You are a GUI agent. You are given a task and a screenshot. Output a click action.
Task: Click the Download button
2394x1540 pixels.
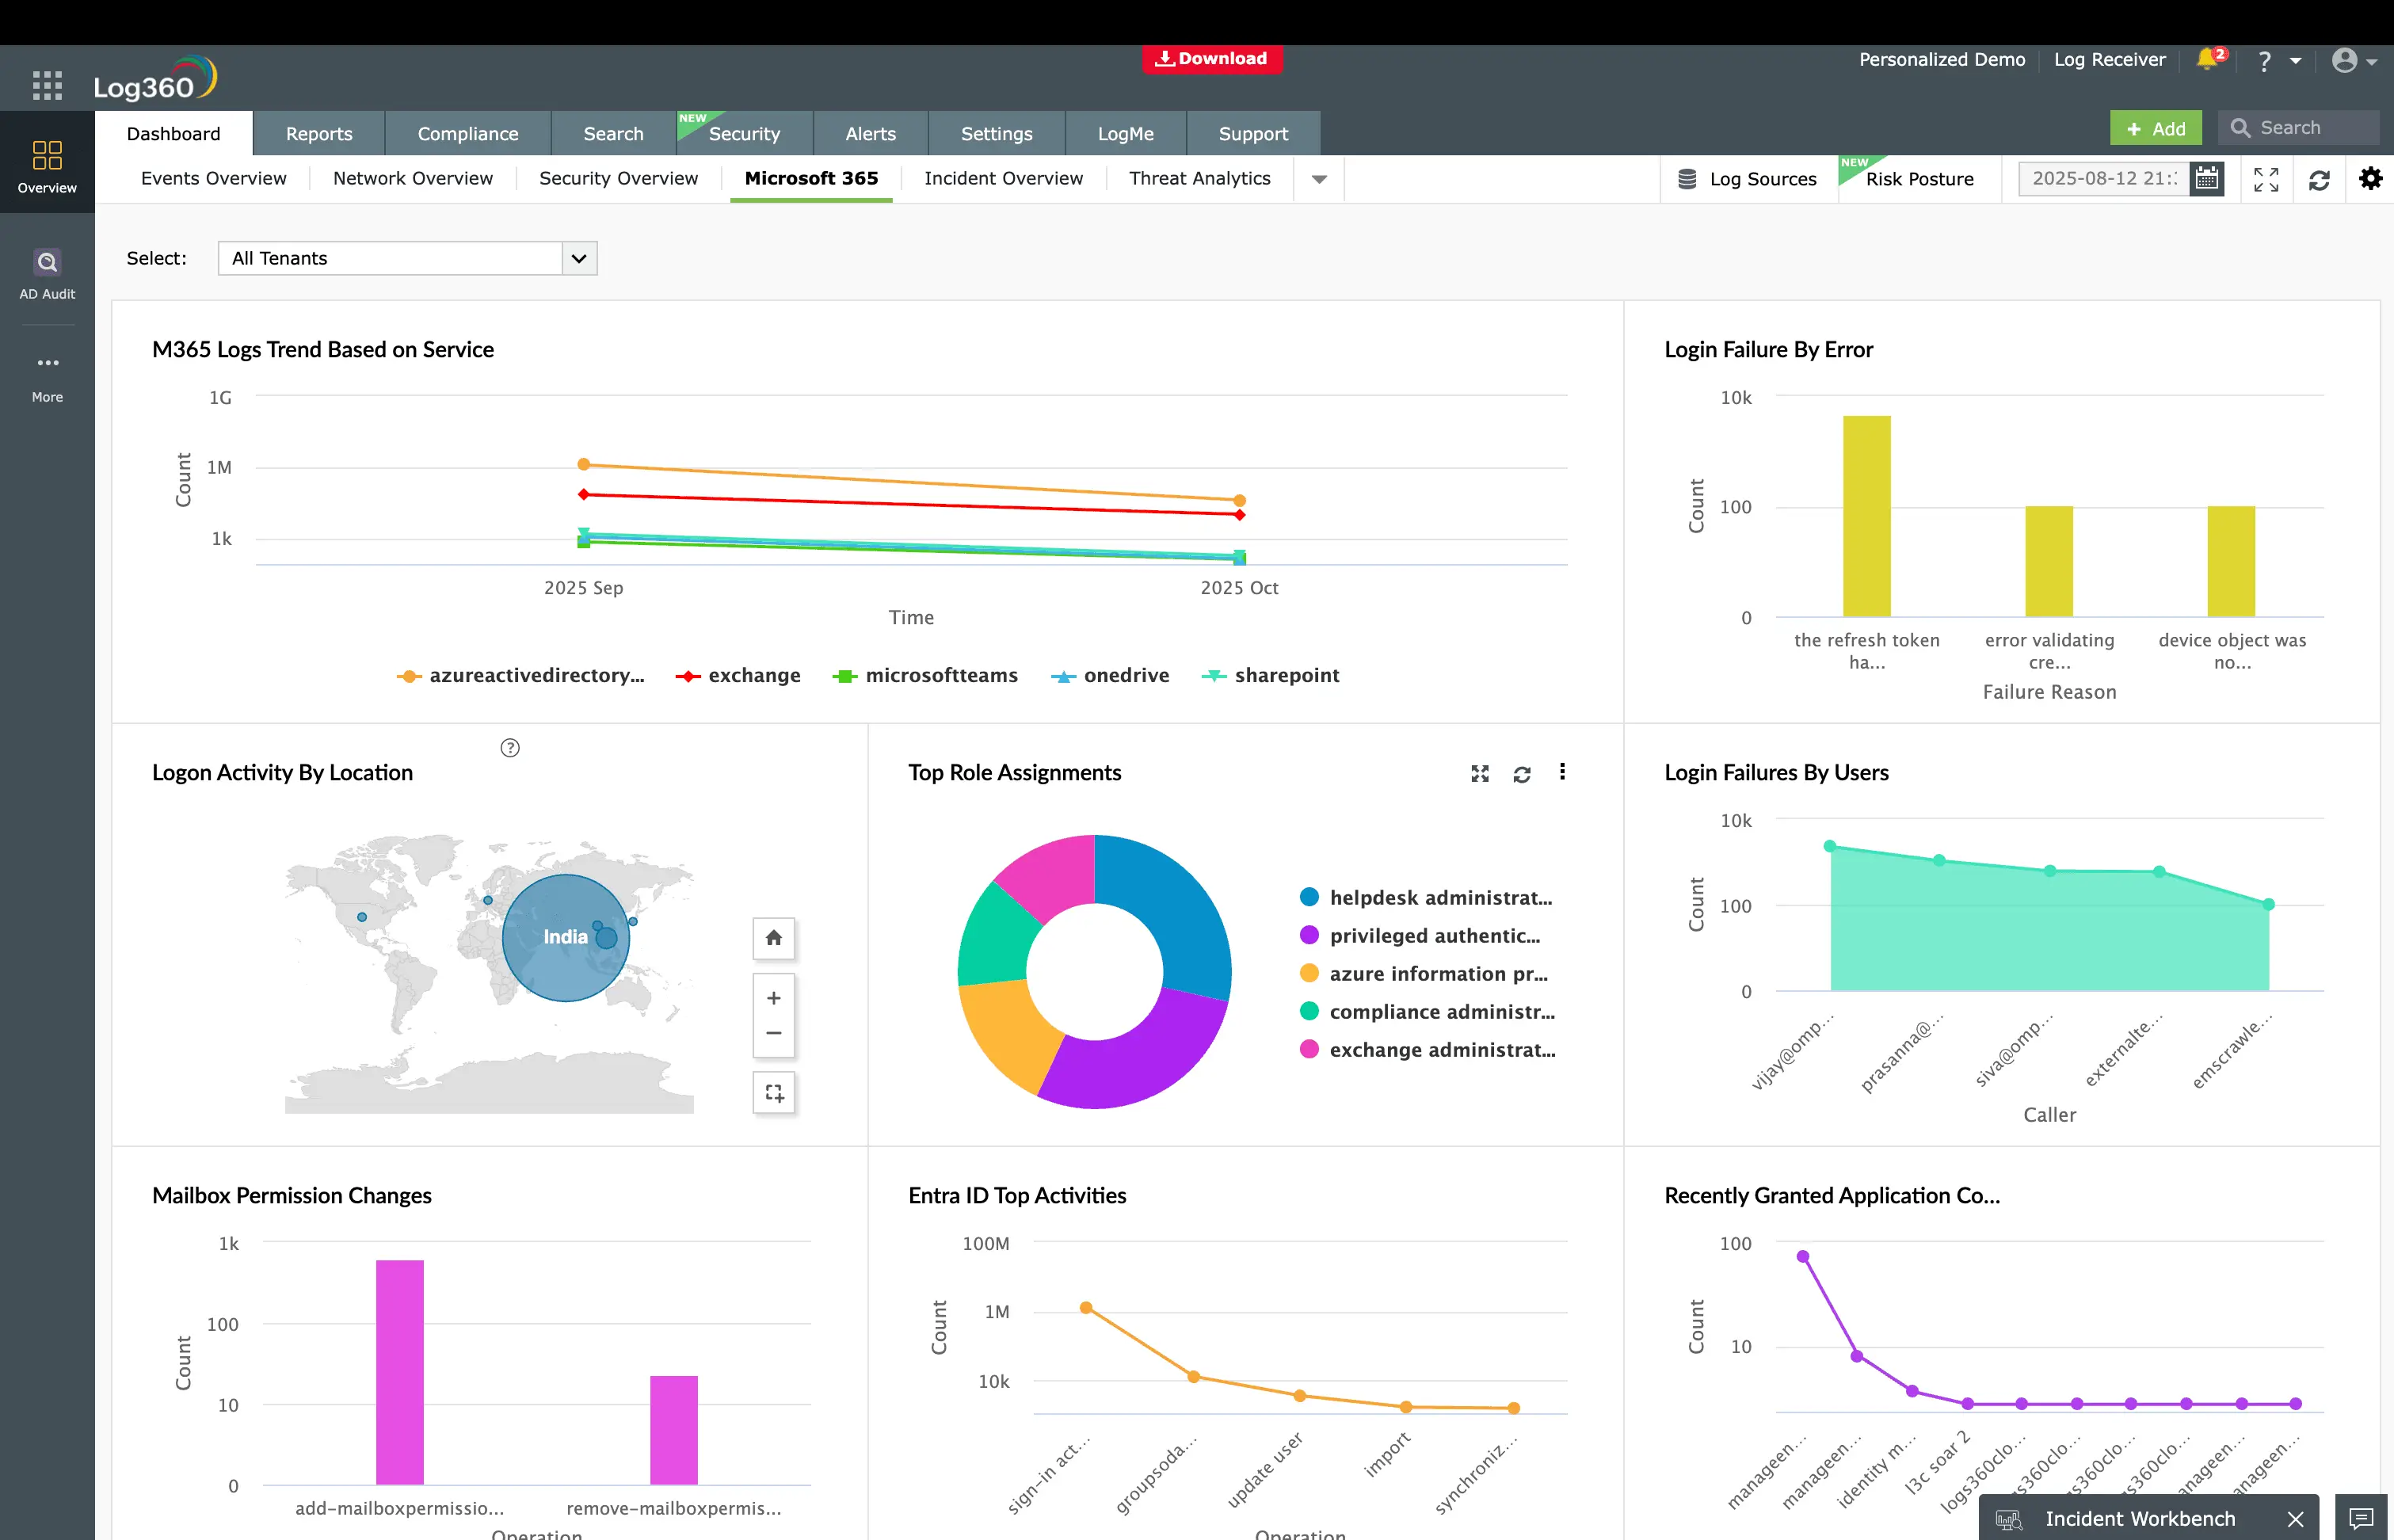pyautogui.click(x=1211, y=59)
